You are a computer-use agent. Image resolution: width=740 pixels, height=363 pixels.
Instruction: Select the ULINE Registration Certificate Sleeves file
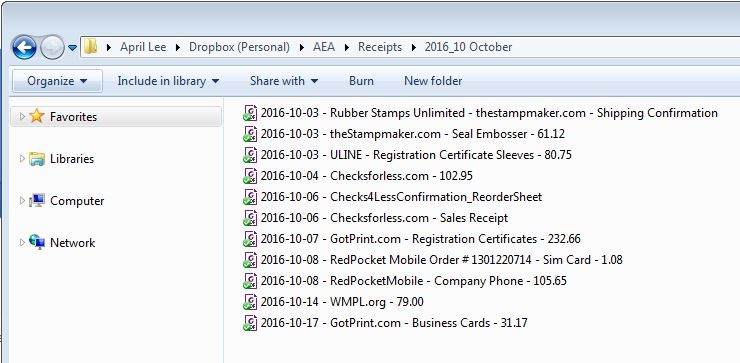(407, 155)
